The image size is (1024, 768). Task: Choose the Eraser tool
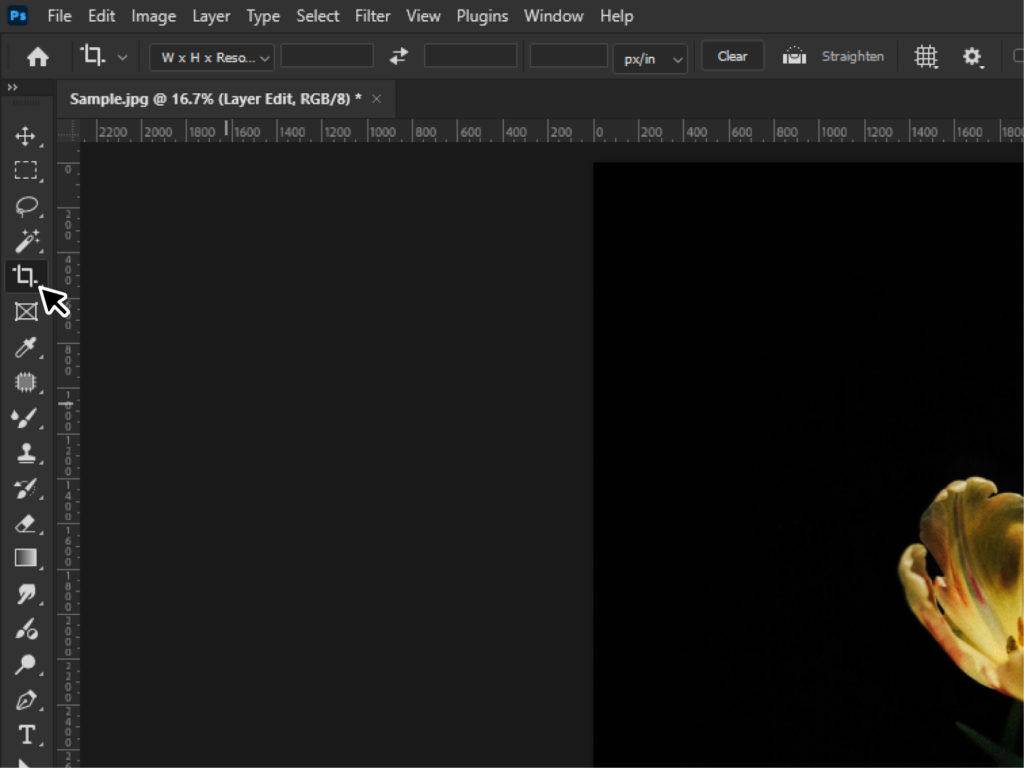pos(25,524)
